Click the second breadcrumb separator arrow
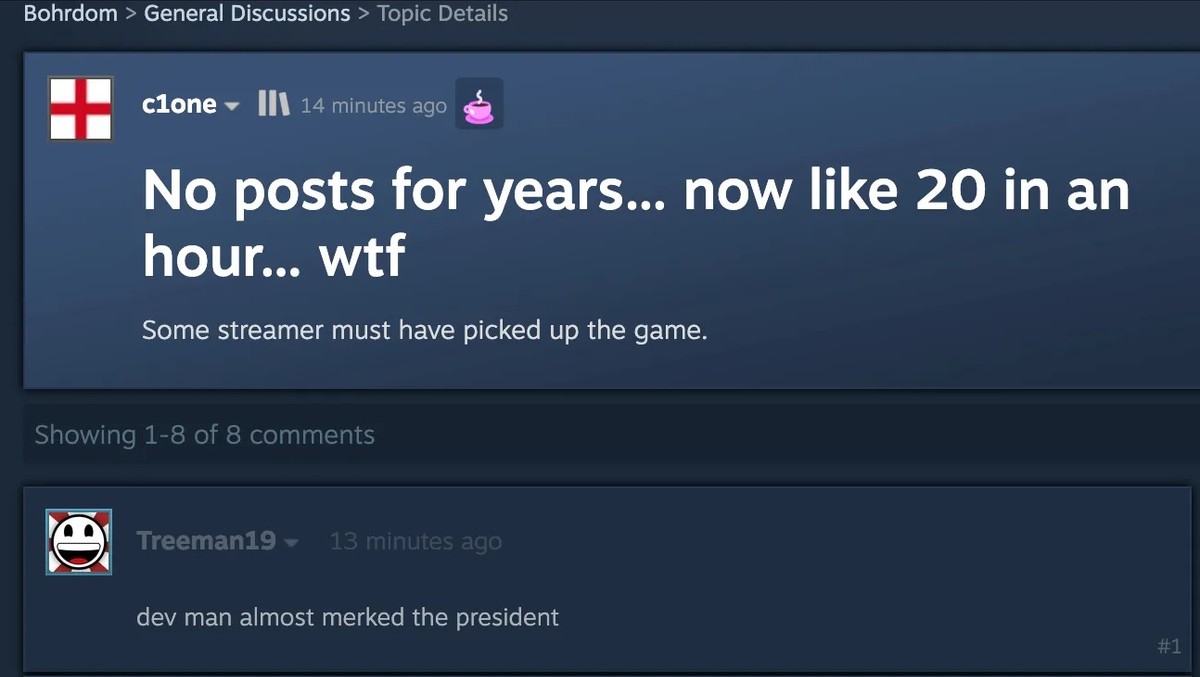The height and width of the screenshot is (677, 1200). click(364, 14)
